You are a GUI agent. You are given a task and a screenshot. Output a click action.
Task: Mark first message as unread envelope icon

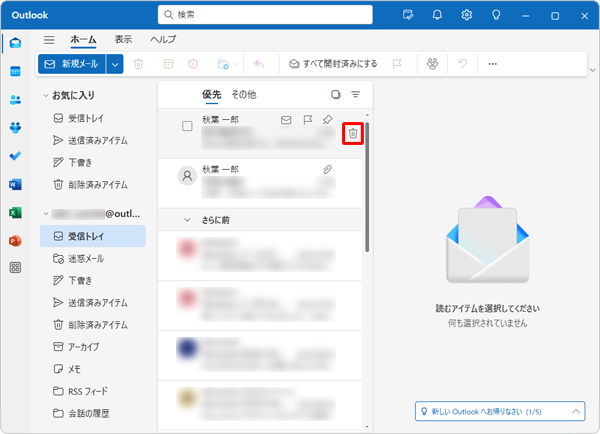pyautogui.click(x=286, y=120)
